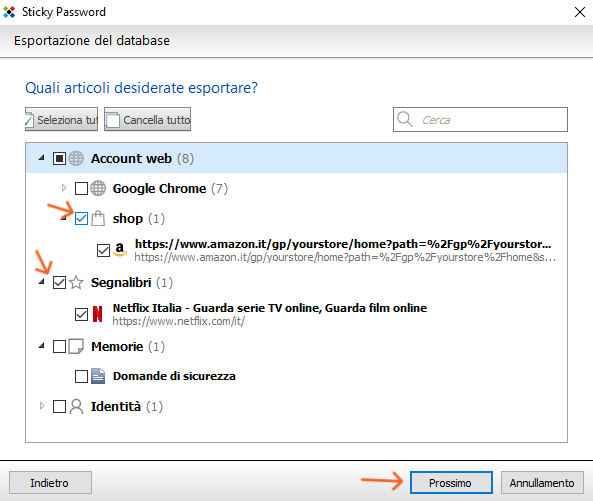Cancel export with the Annullamento button

(x=542, y=482)
